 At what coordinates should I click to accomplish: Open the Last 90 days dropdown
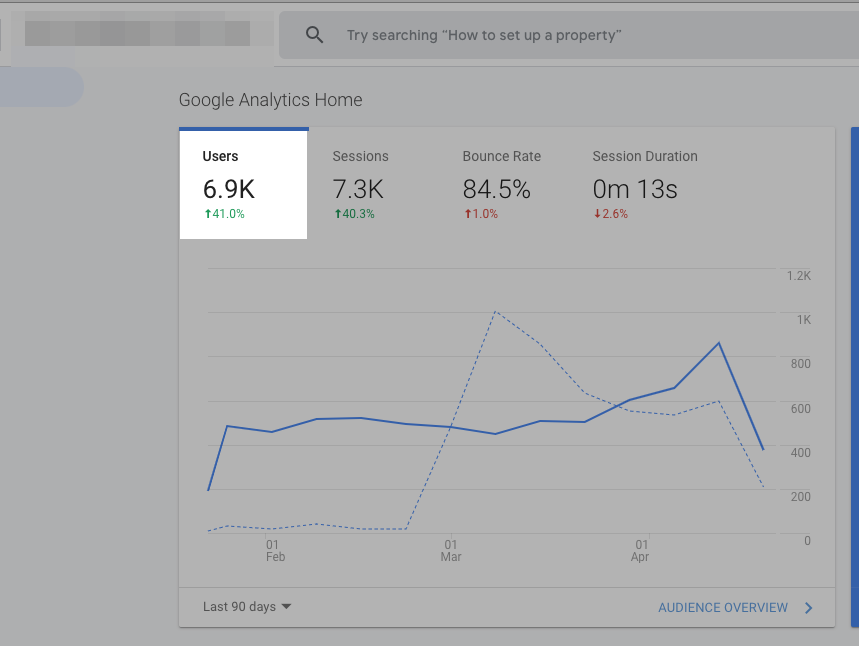coord(247,607)
